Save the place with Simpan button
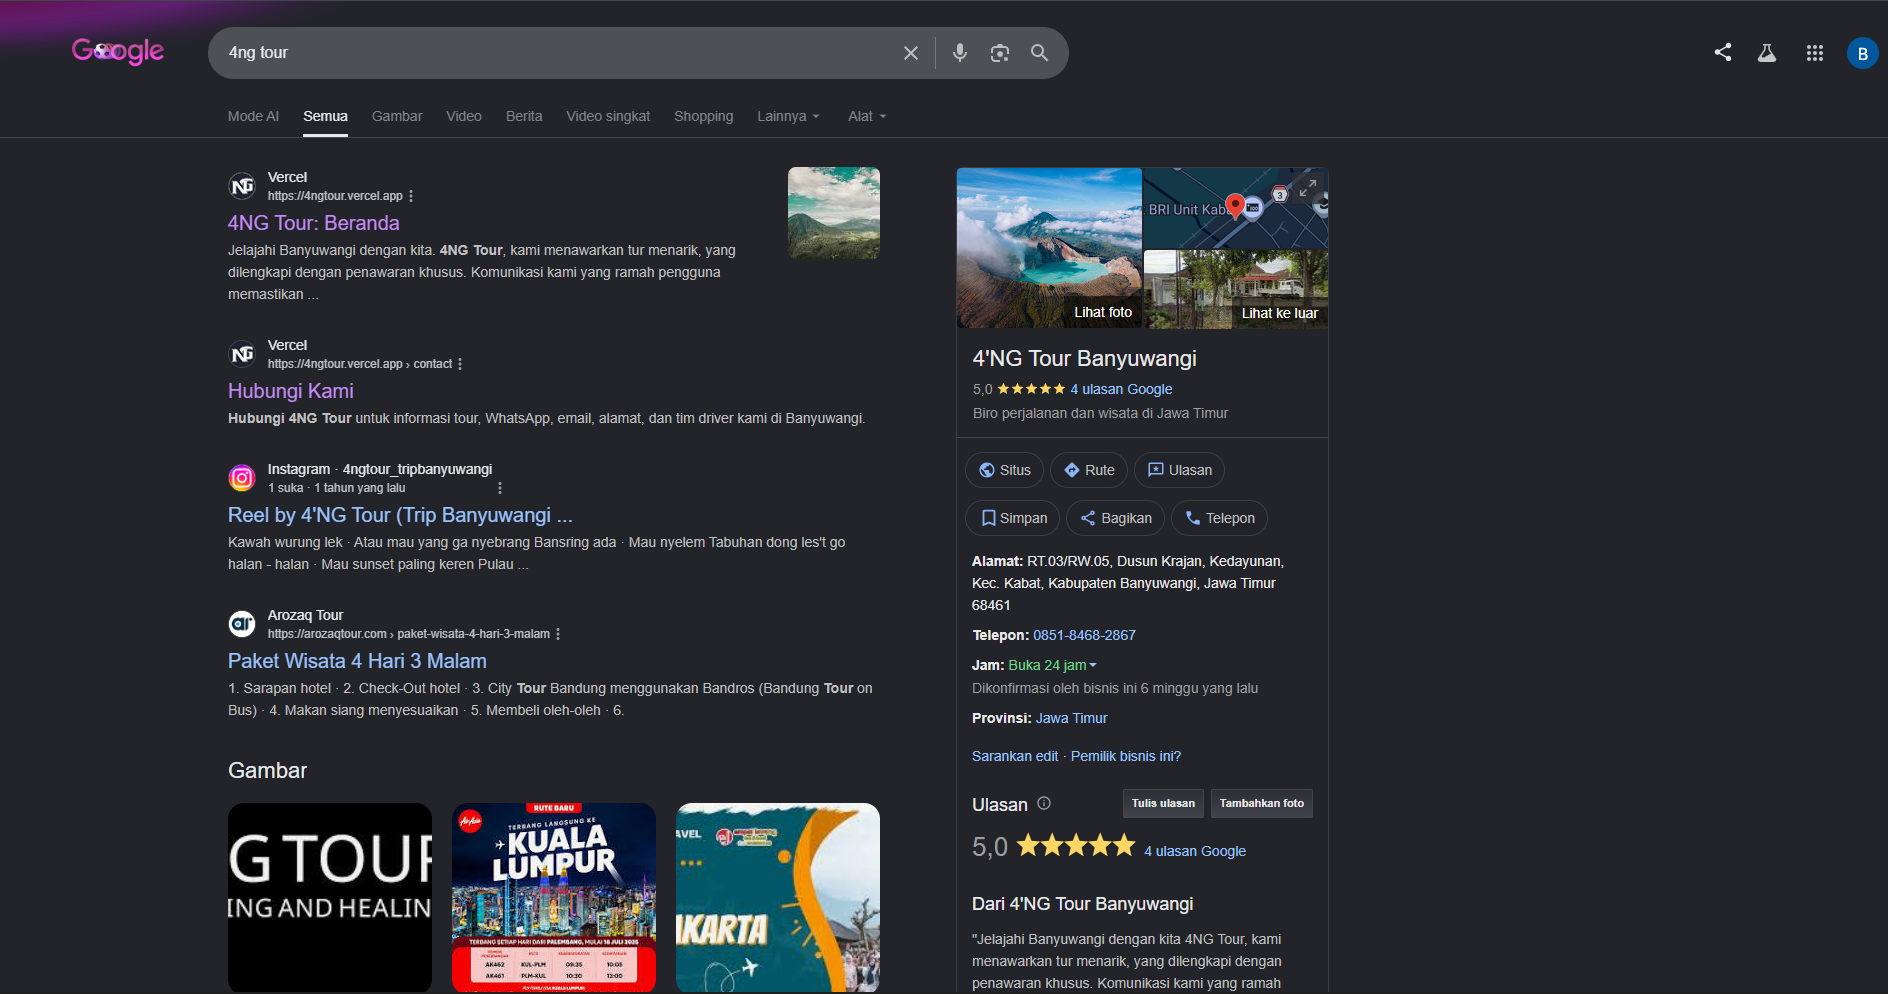The height and width of the screenshot is (994, 1888). 1013,518
